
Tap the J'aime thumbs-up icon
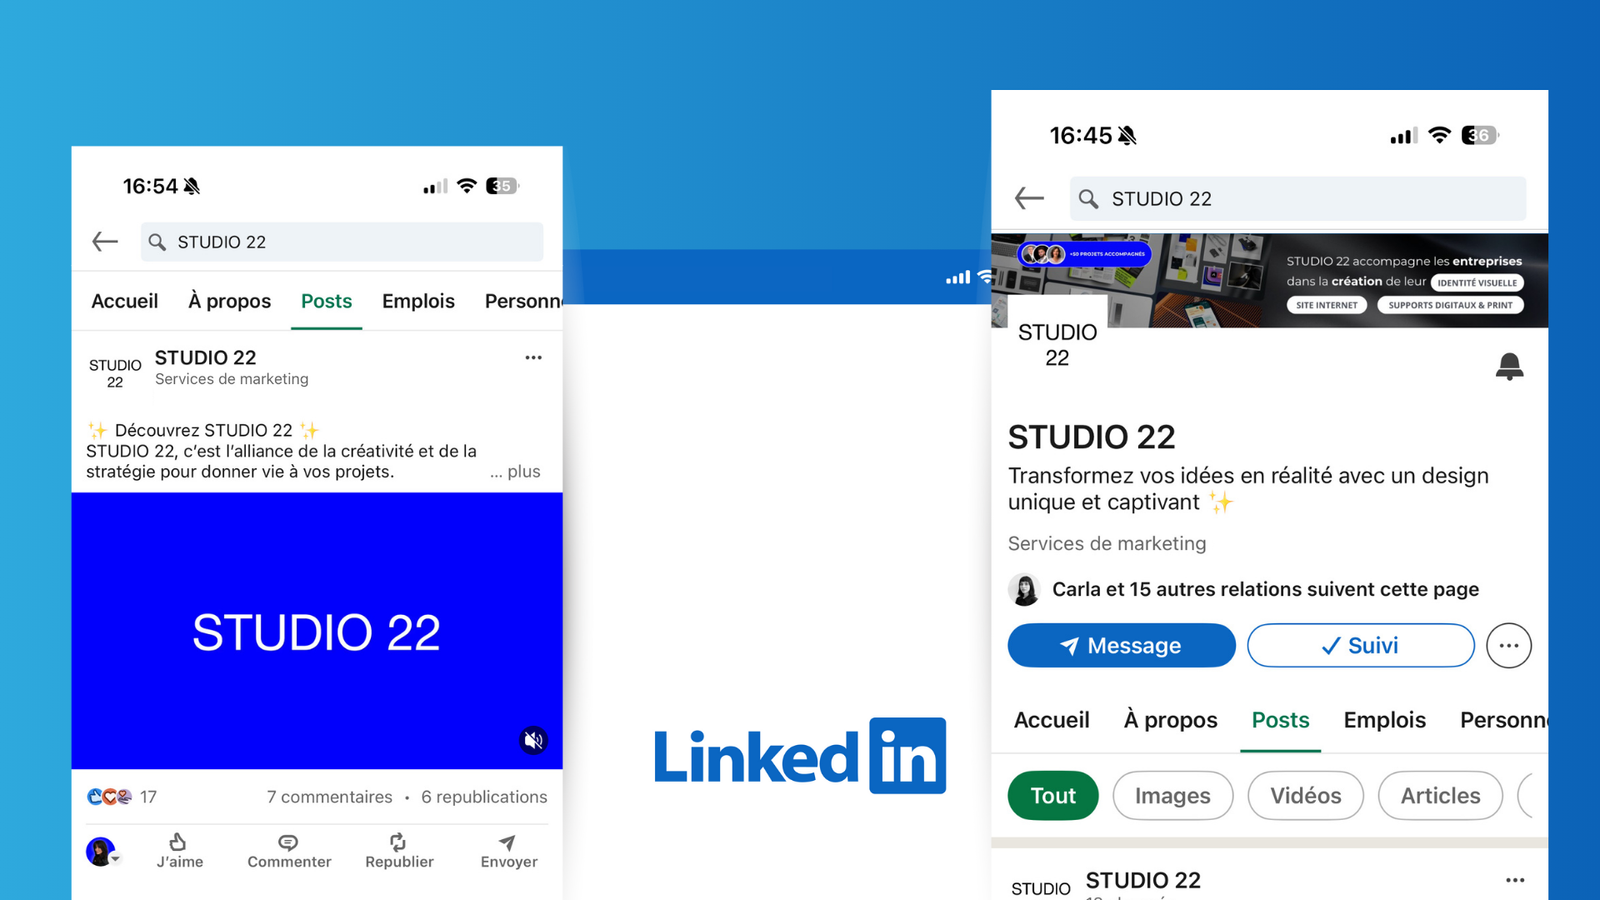pos(179,850)
